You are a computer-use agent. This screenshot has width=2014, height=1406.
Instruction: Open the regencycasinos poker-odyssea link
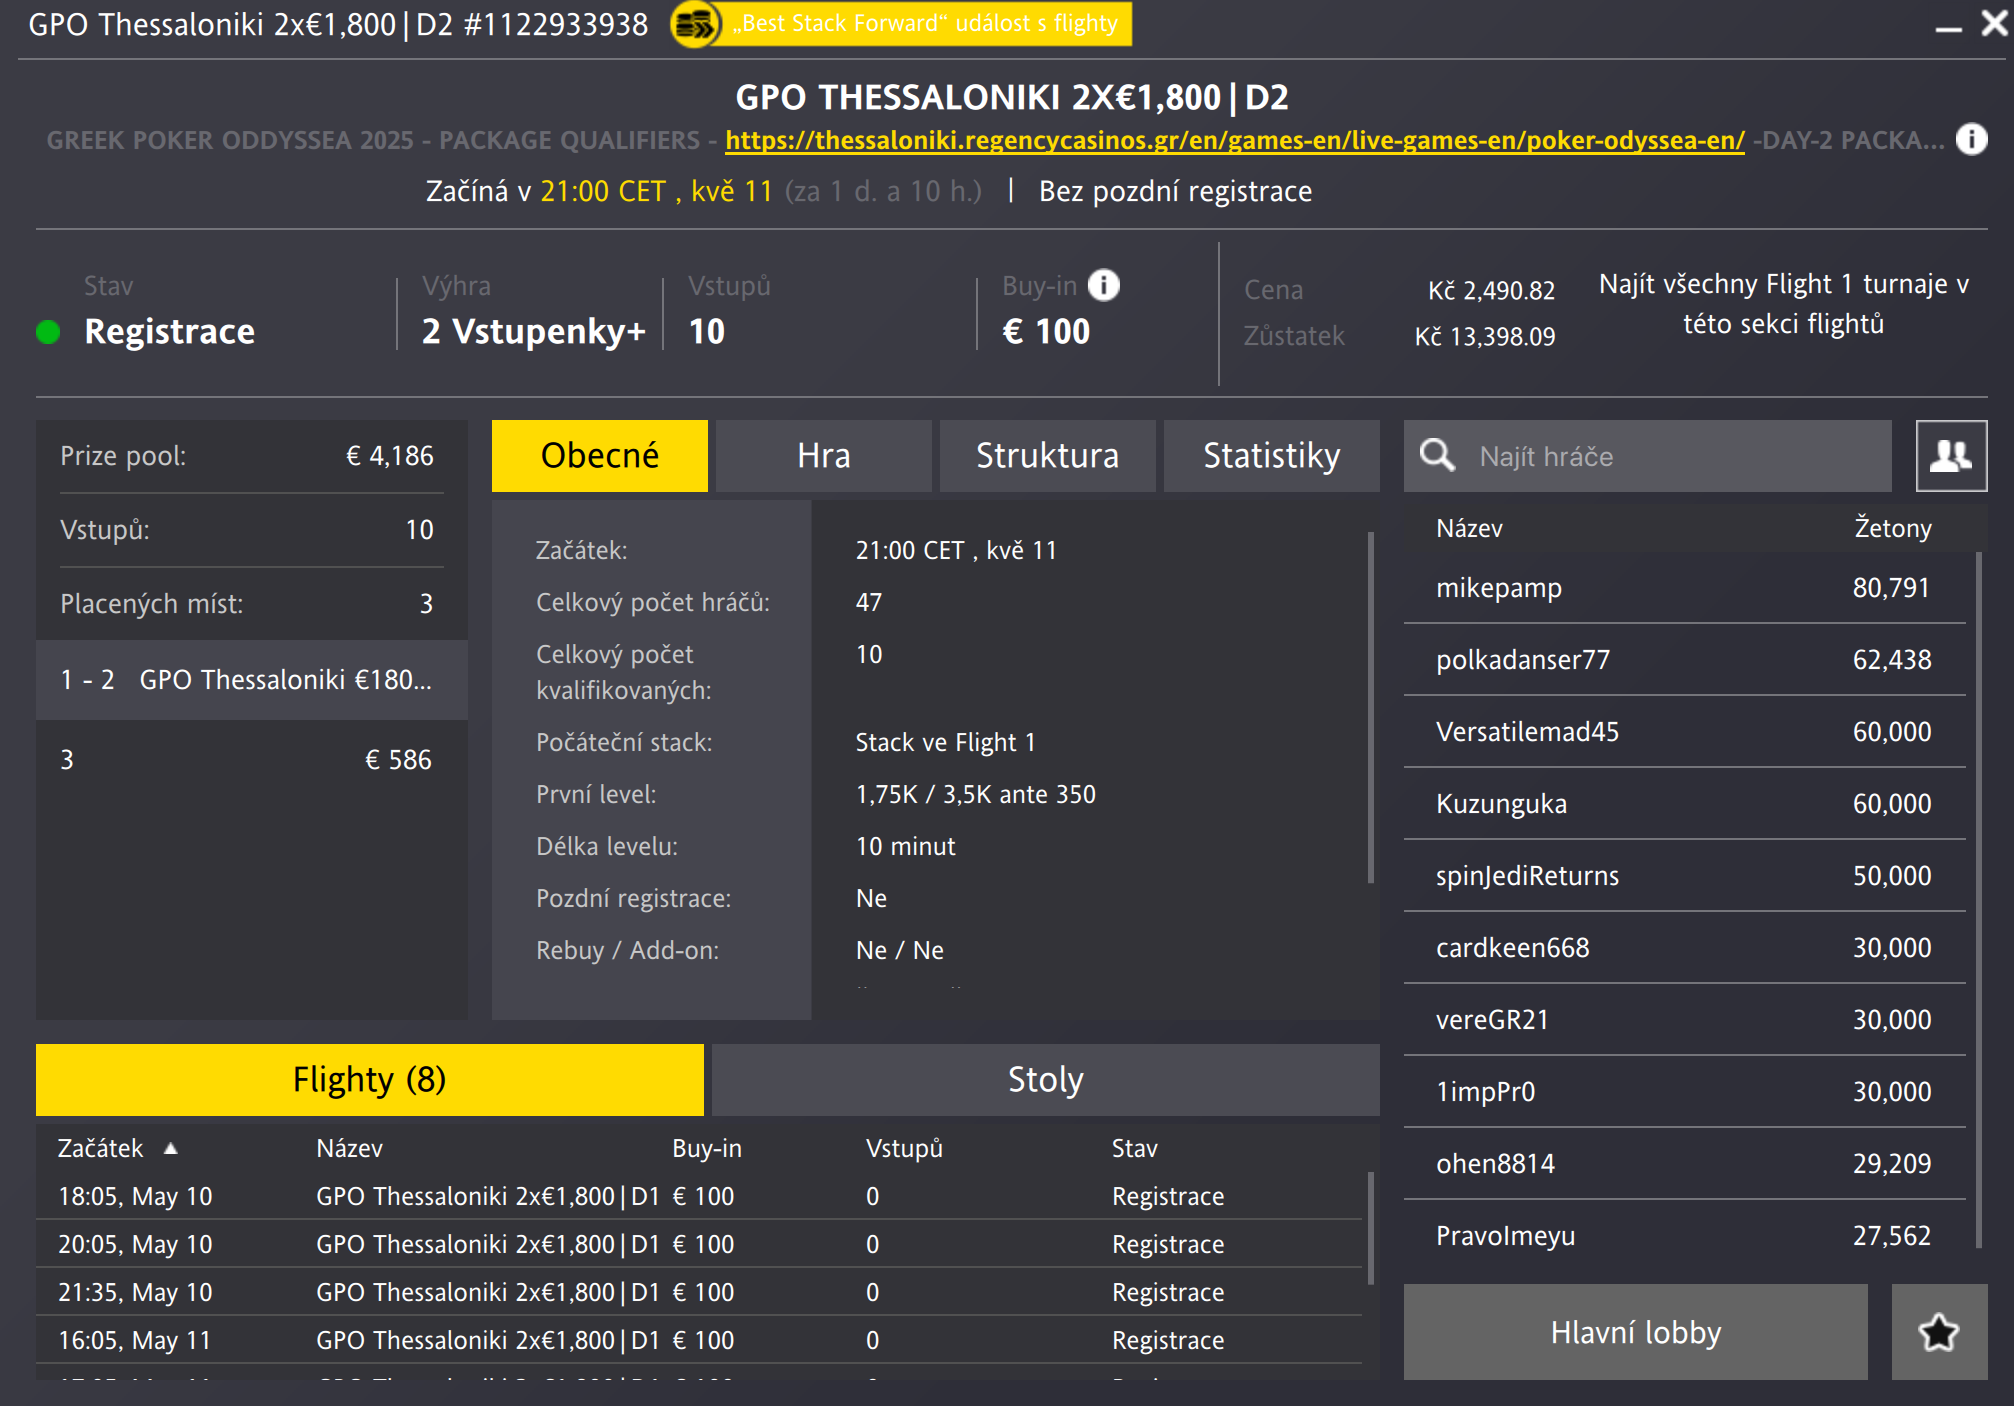point(1234,140)
